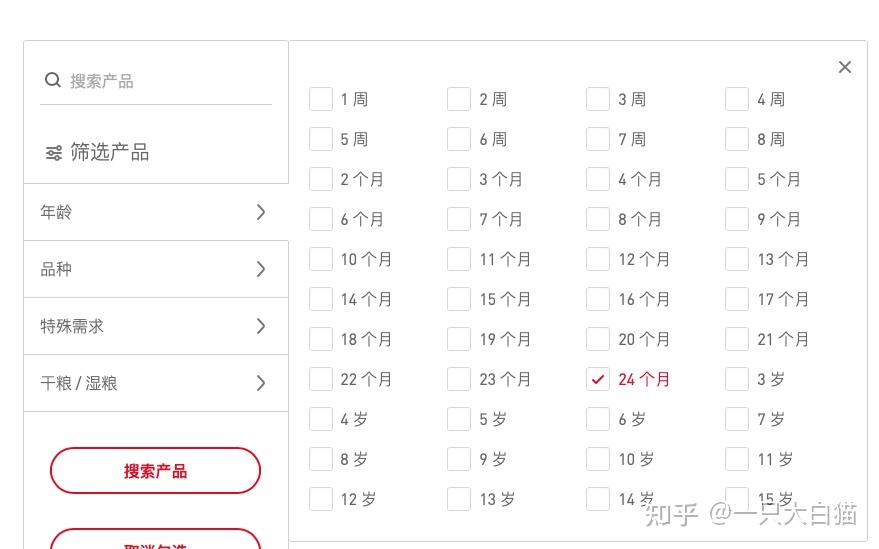Select the 18 个月 checkbox
The height and width of the screenshot is (549, 879).
coord(321,339)
